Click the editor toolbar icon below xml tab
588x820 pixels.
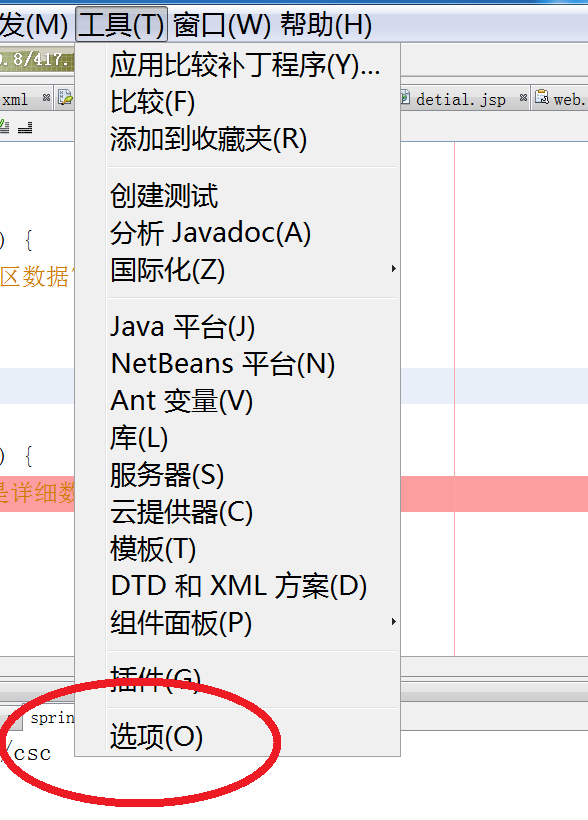pyautogui.click(x=25, y=127)
